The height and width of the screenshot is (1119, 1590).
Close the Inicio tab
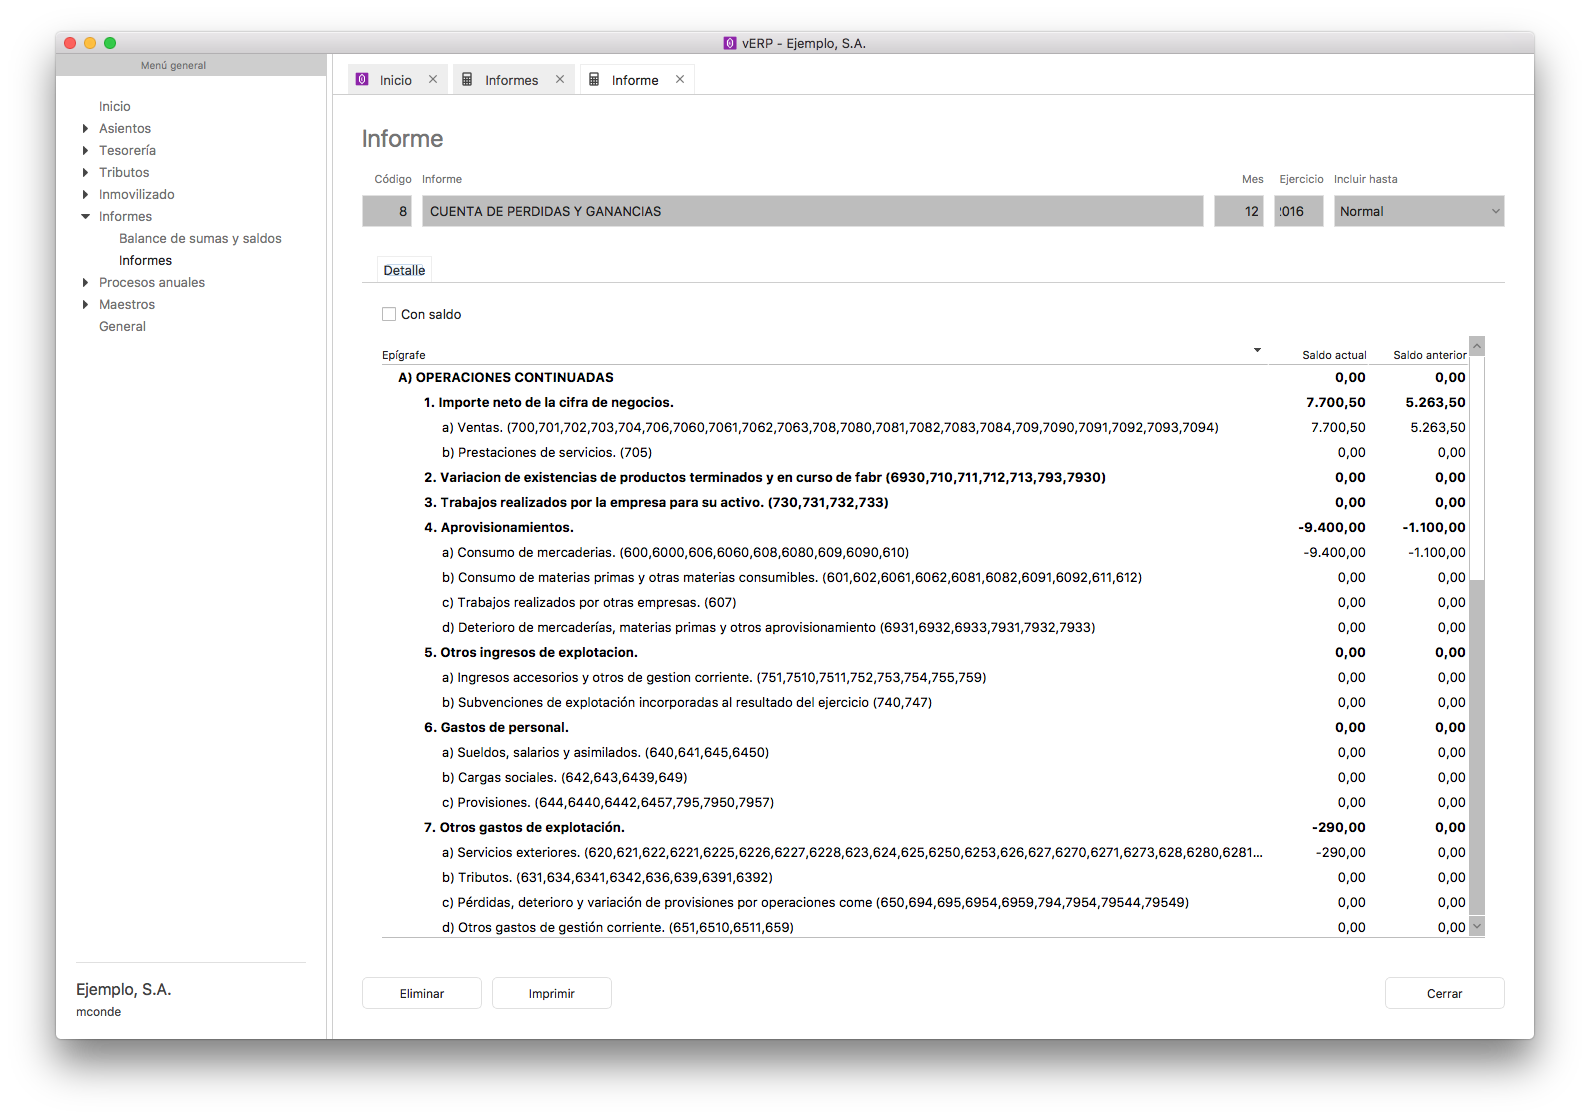pos(433,80)
